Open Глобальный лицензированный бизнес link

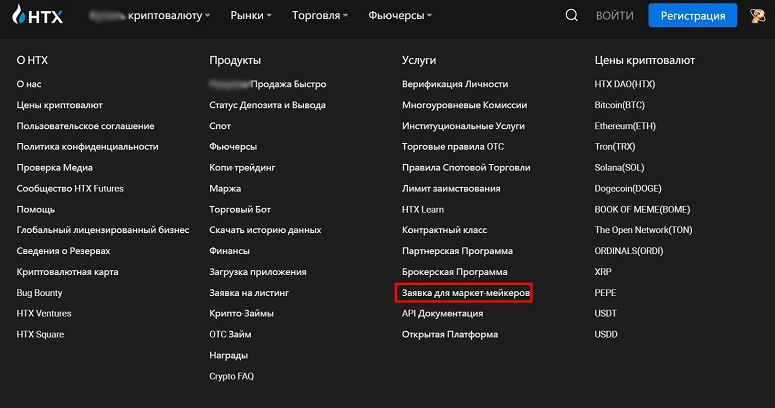[x=103, y=230]
